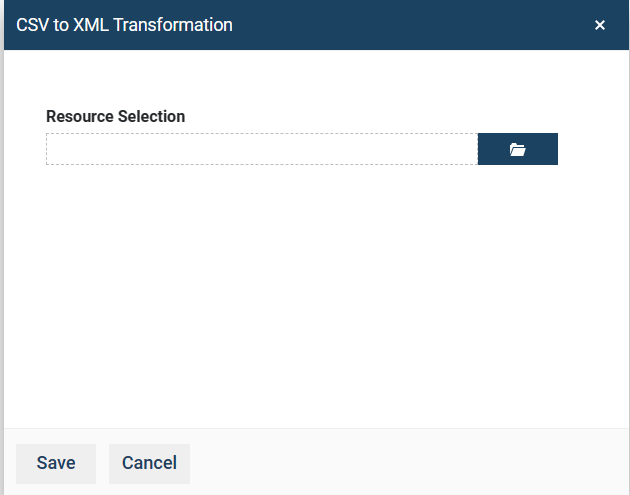Click the white X in title bar
Viewport: 630px width, 495px height.
(600, 25)
